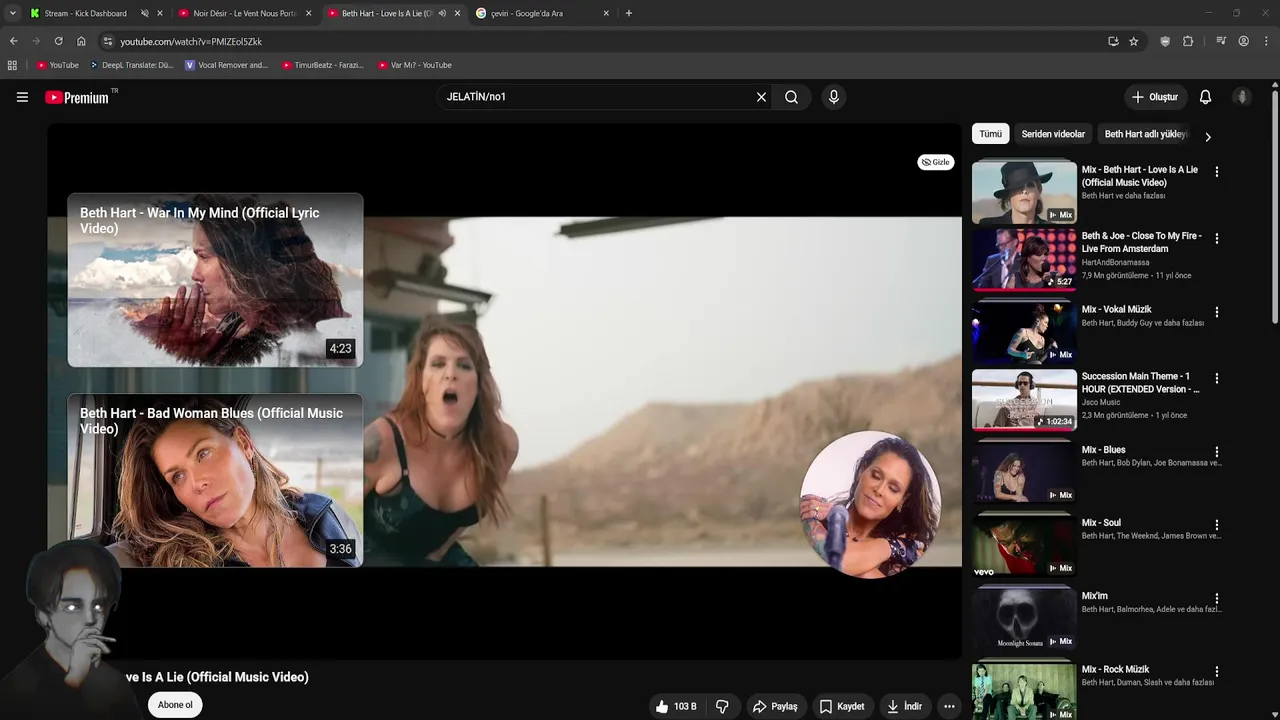Start voice search with microphone
Viewport: 1280px width, 720px height.
point(833,97)
